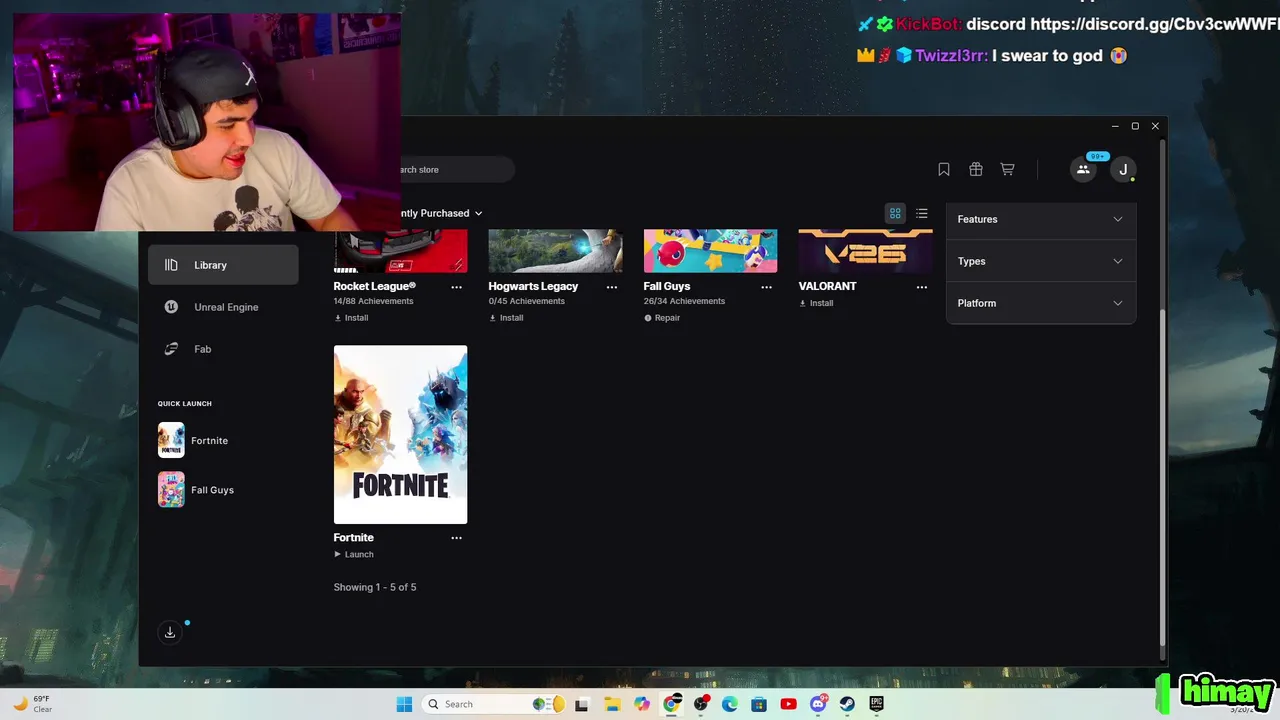The width and height of the screenshot is (1280, 720).
Task: Click the VALORANT title text
Action: pos(827,286)
